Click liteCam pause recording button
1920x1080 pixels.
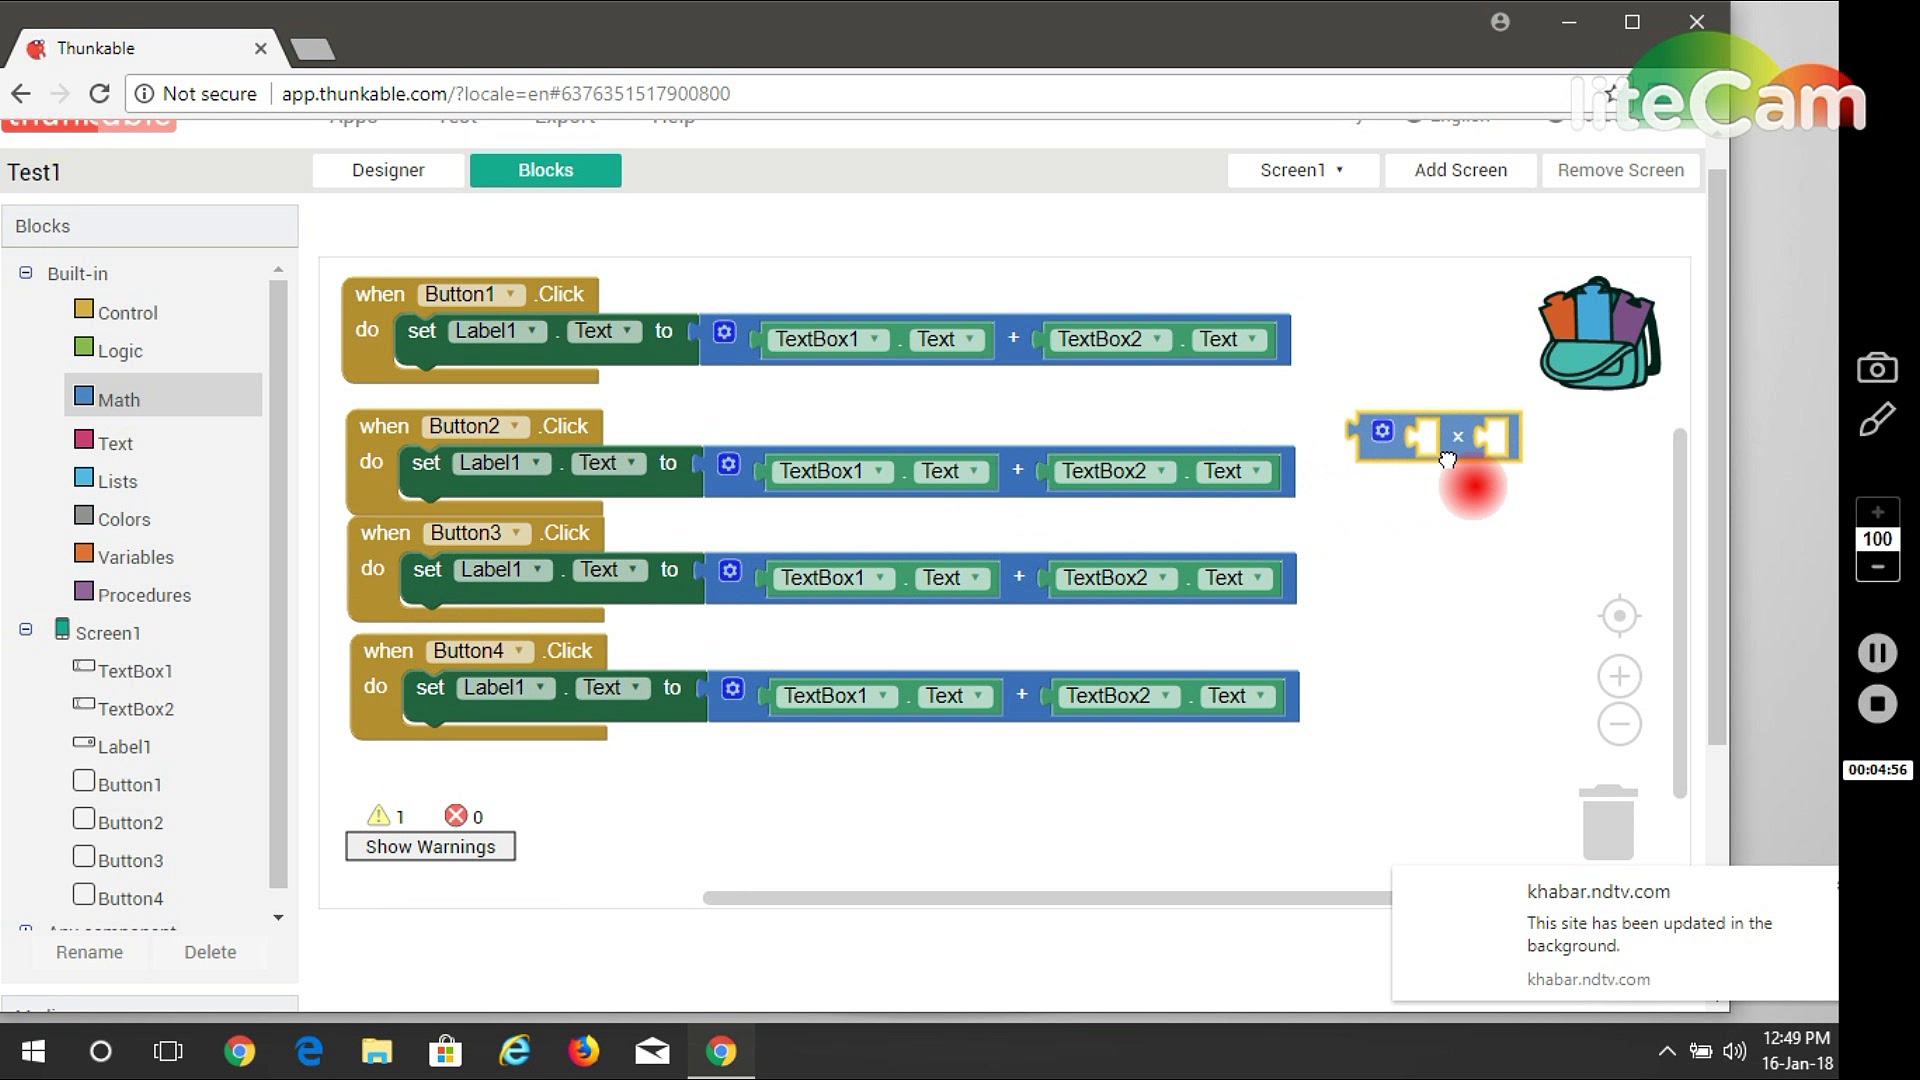(1877, 653)
